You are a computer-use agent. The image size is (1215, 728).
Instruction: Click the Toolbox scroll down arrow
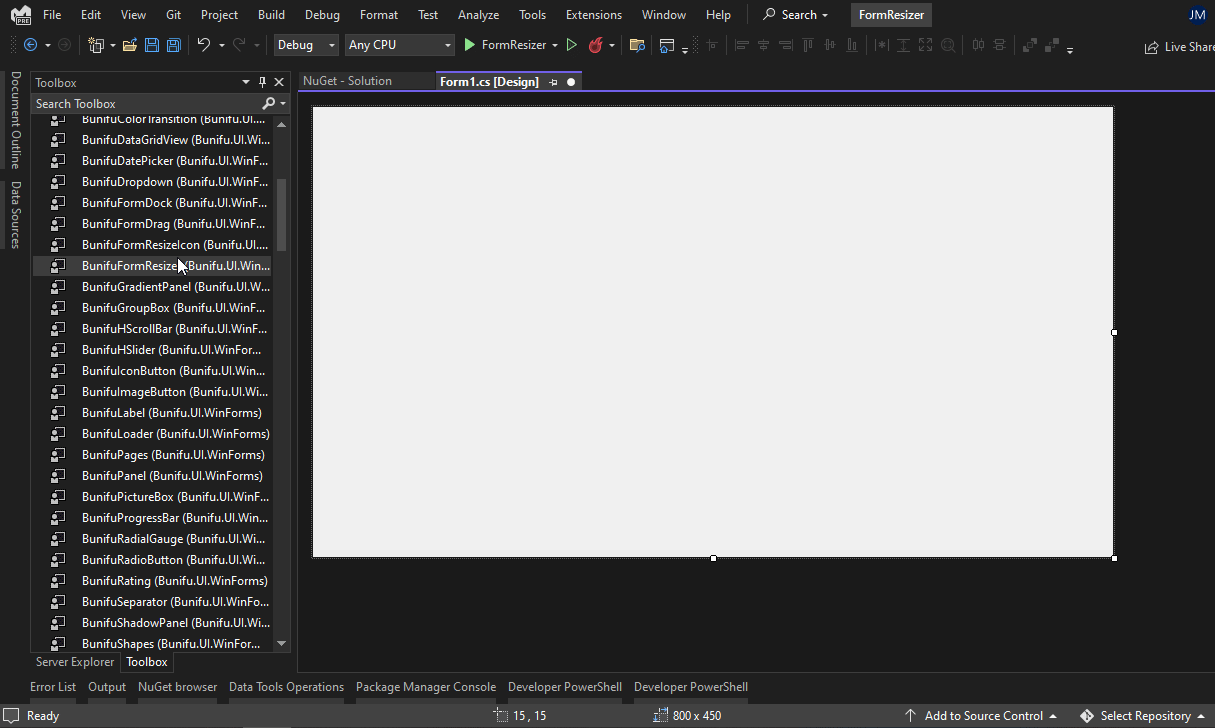[282, 643]
